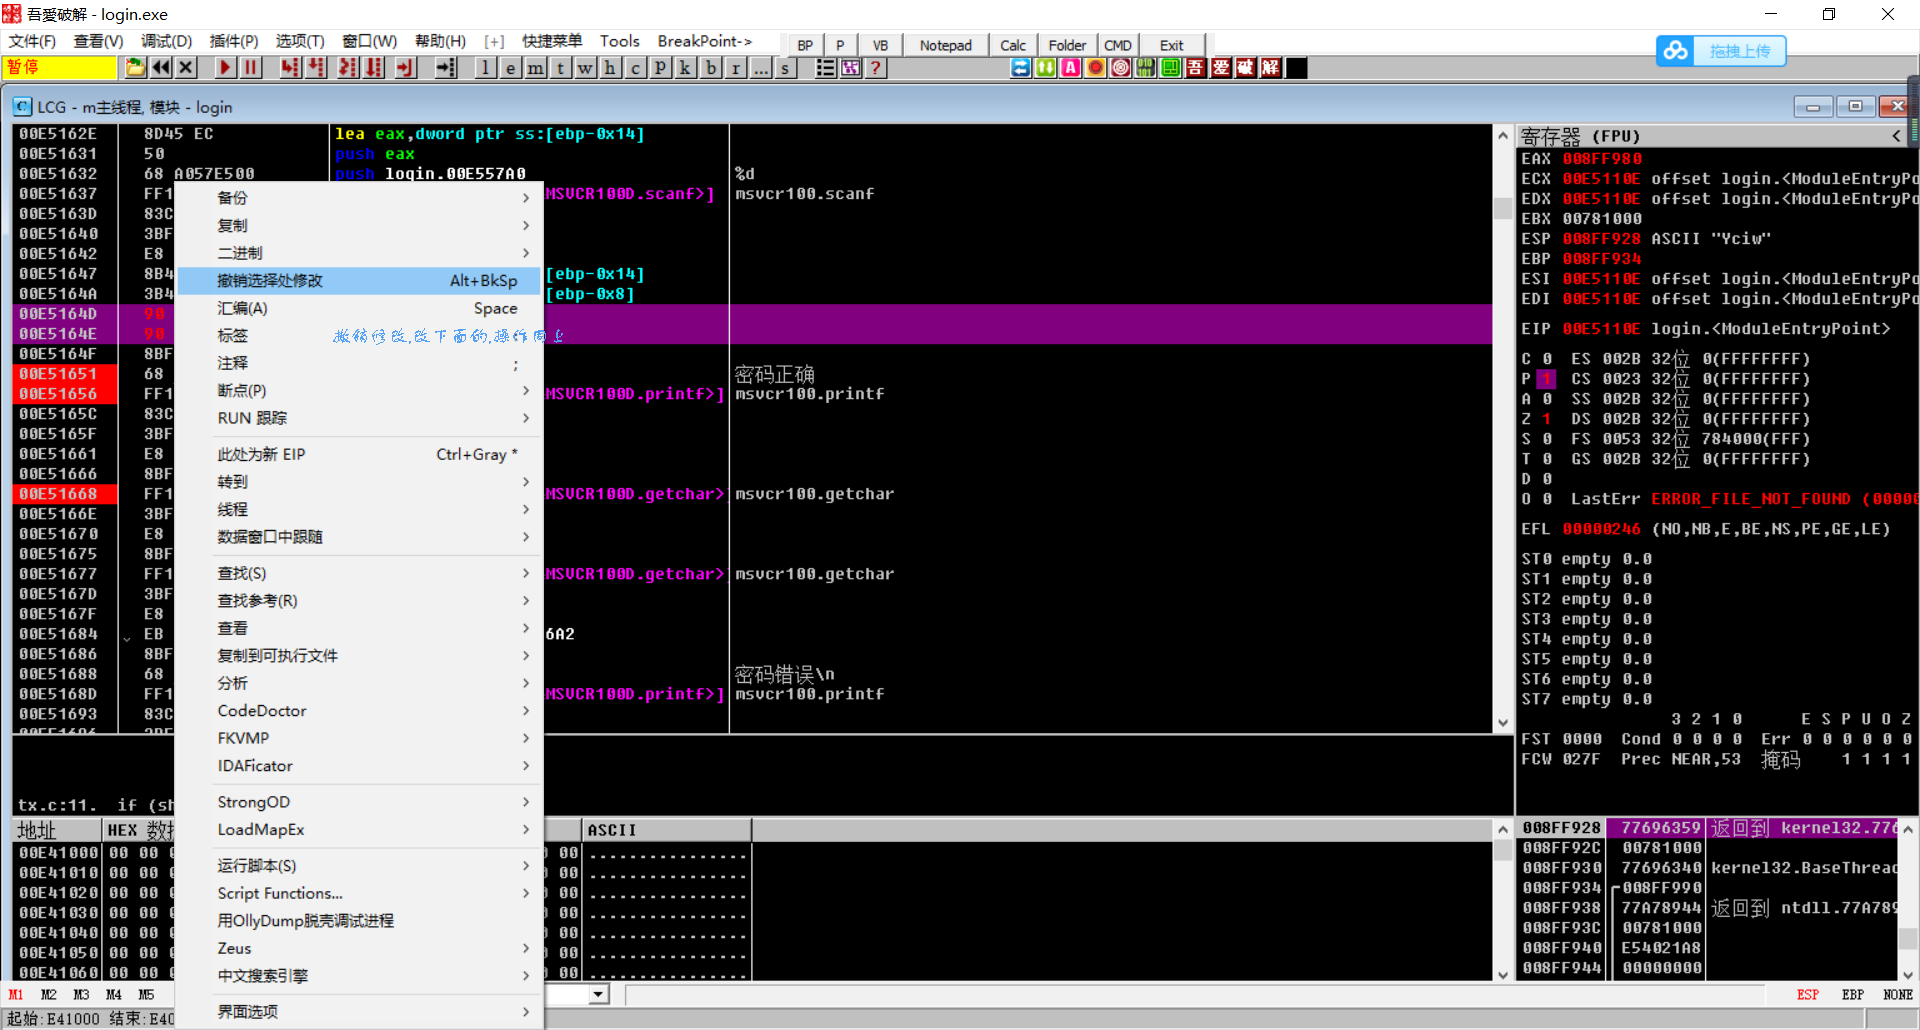Open the log window with the 'l' icon
Image resolution: width=1920 pixels, height=1030 pixels.
(485, 67)
